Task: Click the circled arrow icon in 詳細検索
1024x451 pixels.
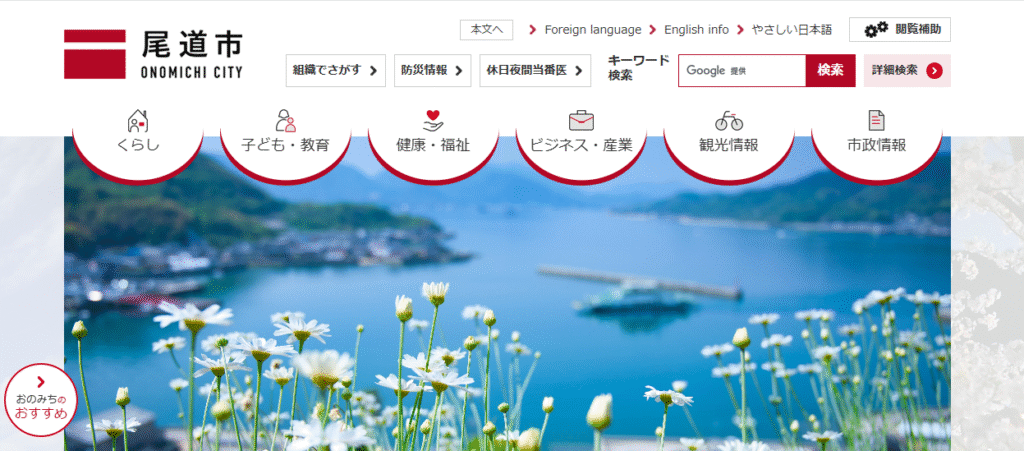Action: (x=934, y=70)
